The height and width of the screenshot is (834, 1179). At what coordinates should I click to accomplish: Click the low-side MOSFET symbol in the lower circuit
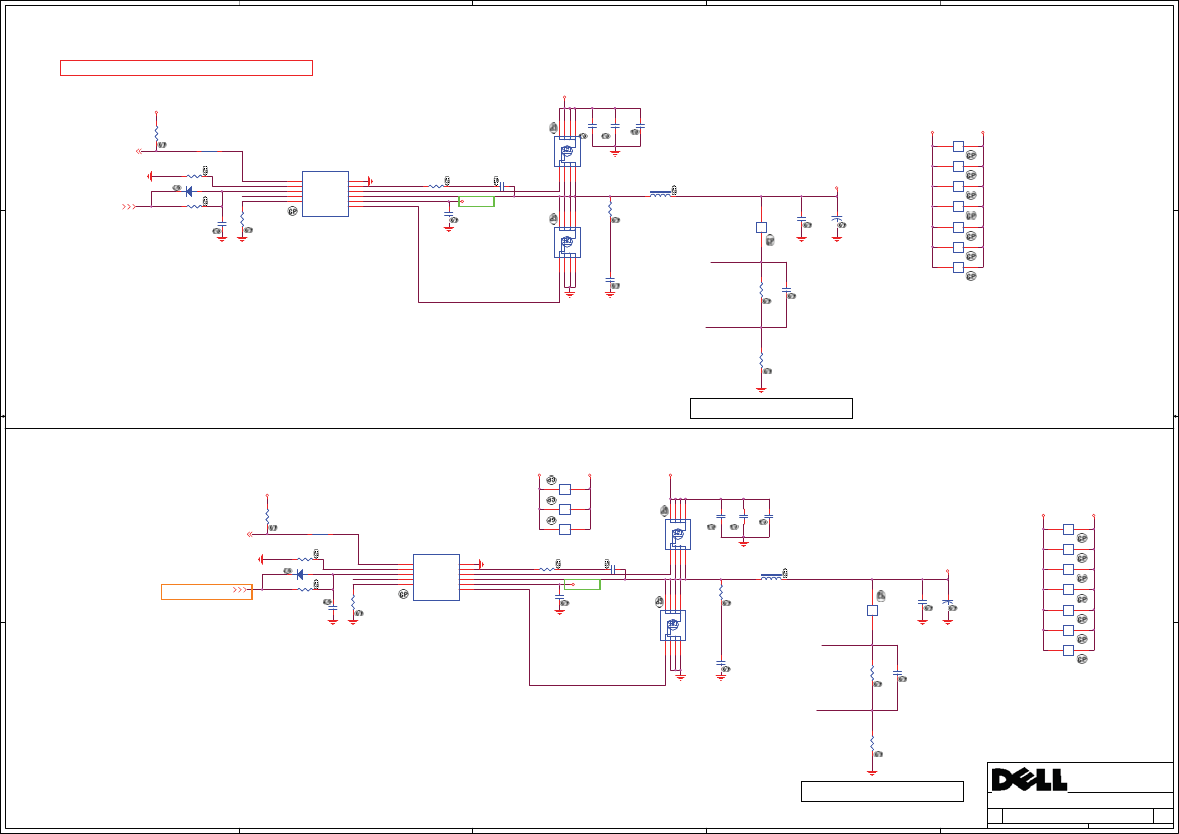point(673,626)
